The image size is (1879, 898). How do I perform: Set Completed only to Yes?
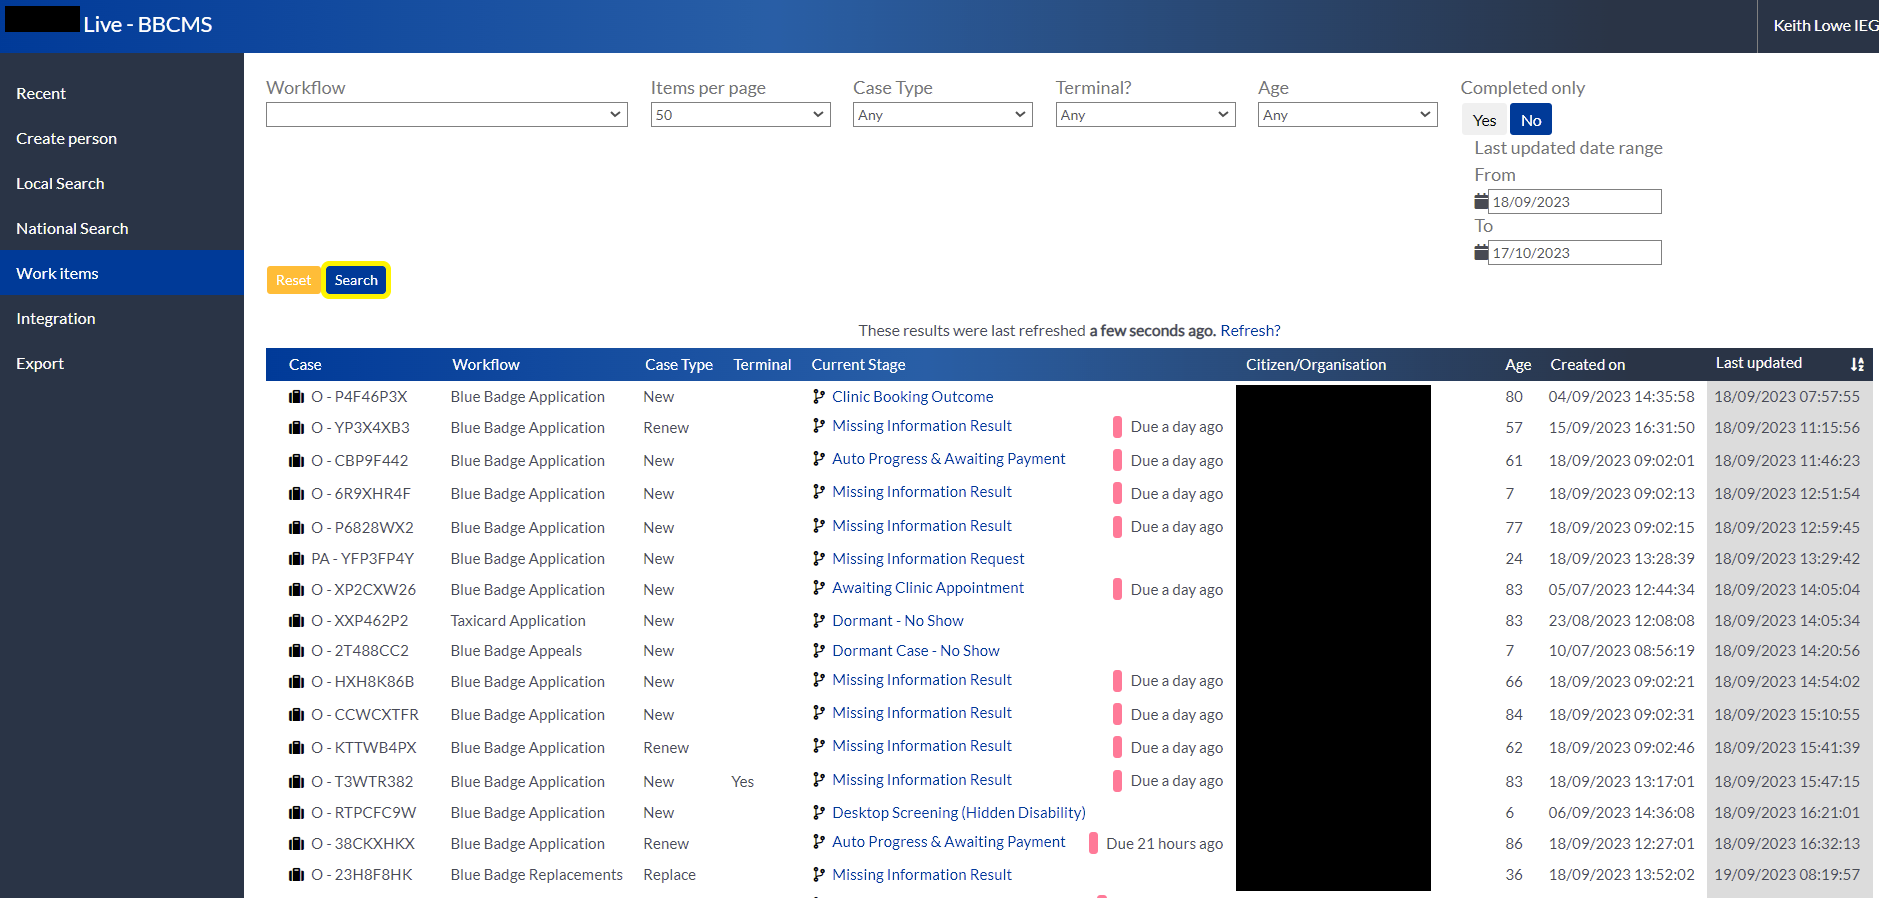pos(1484,120)
